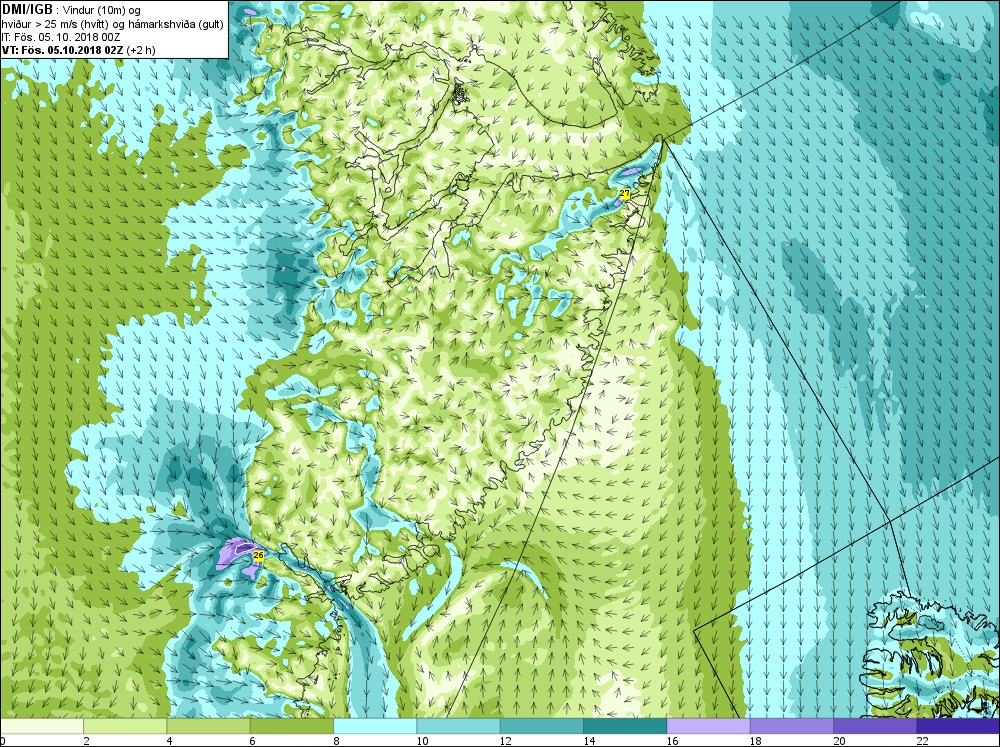The width and height of the screenshot is (1000, 747).
Task: Click the 'DMI/IGB : Vindur (10m) og' title line
Action: (x=71, y=10)
